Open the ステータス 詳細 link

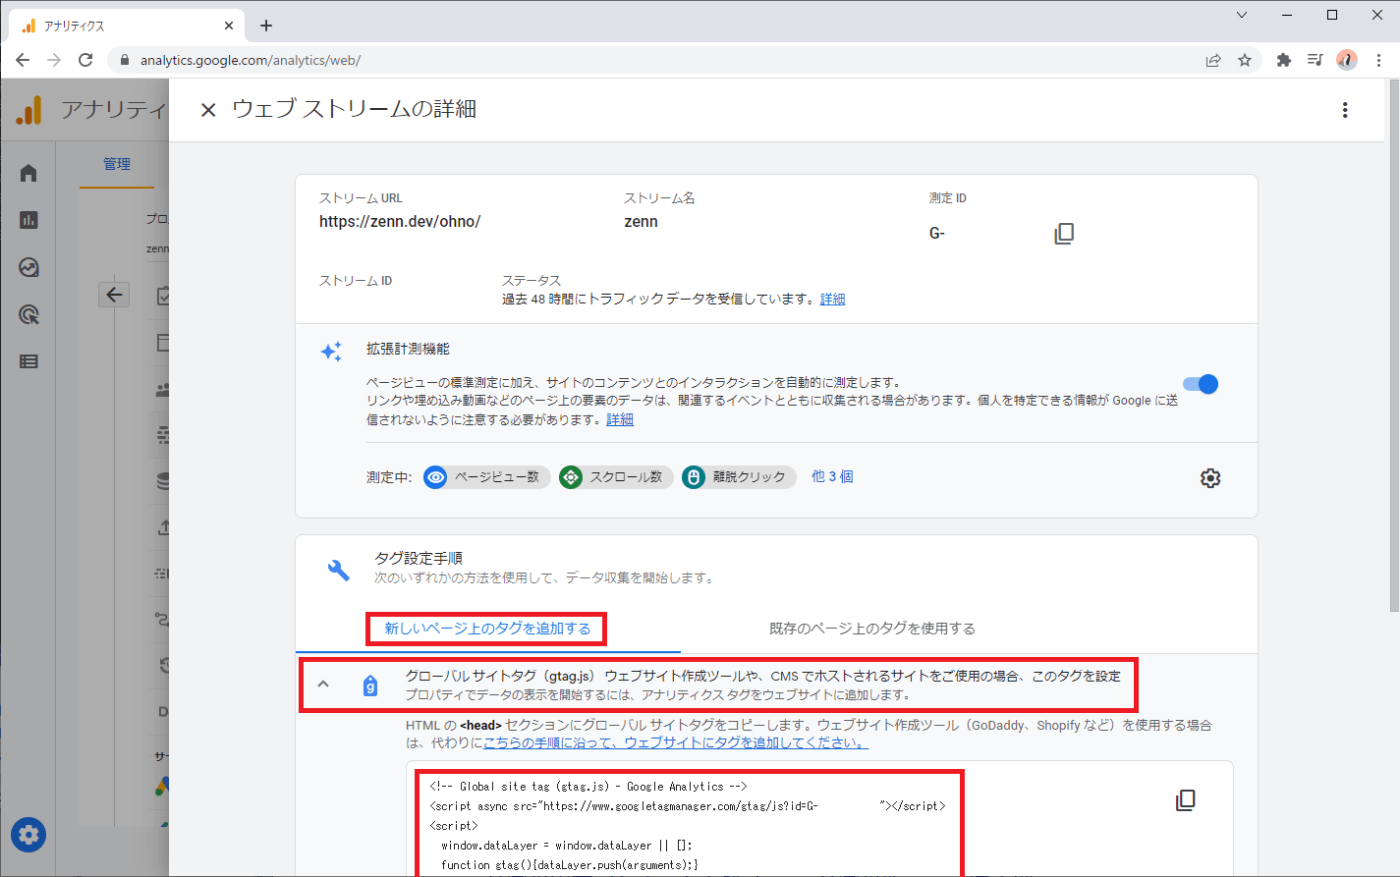pyautogui.click(x=833, y=299)
